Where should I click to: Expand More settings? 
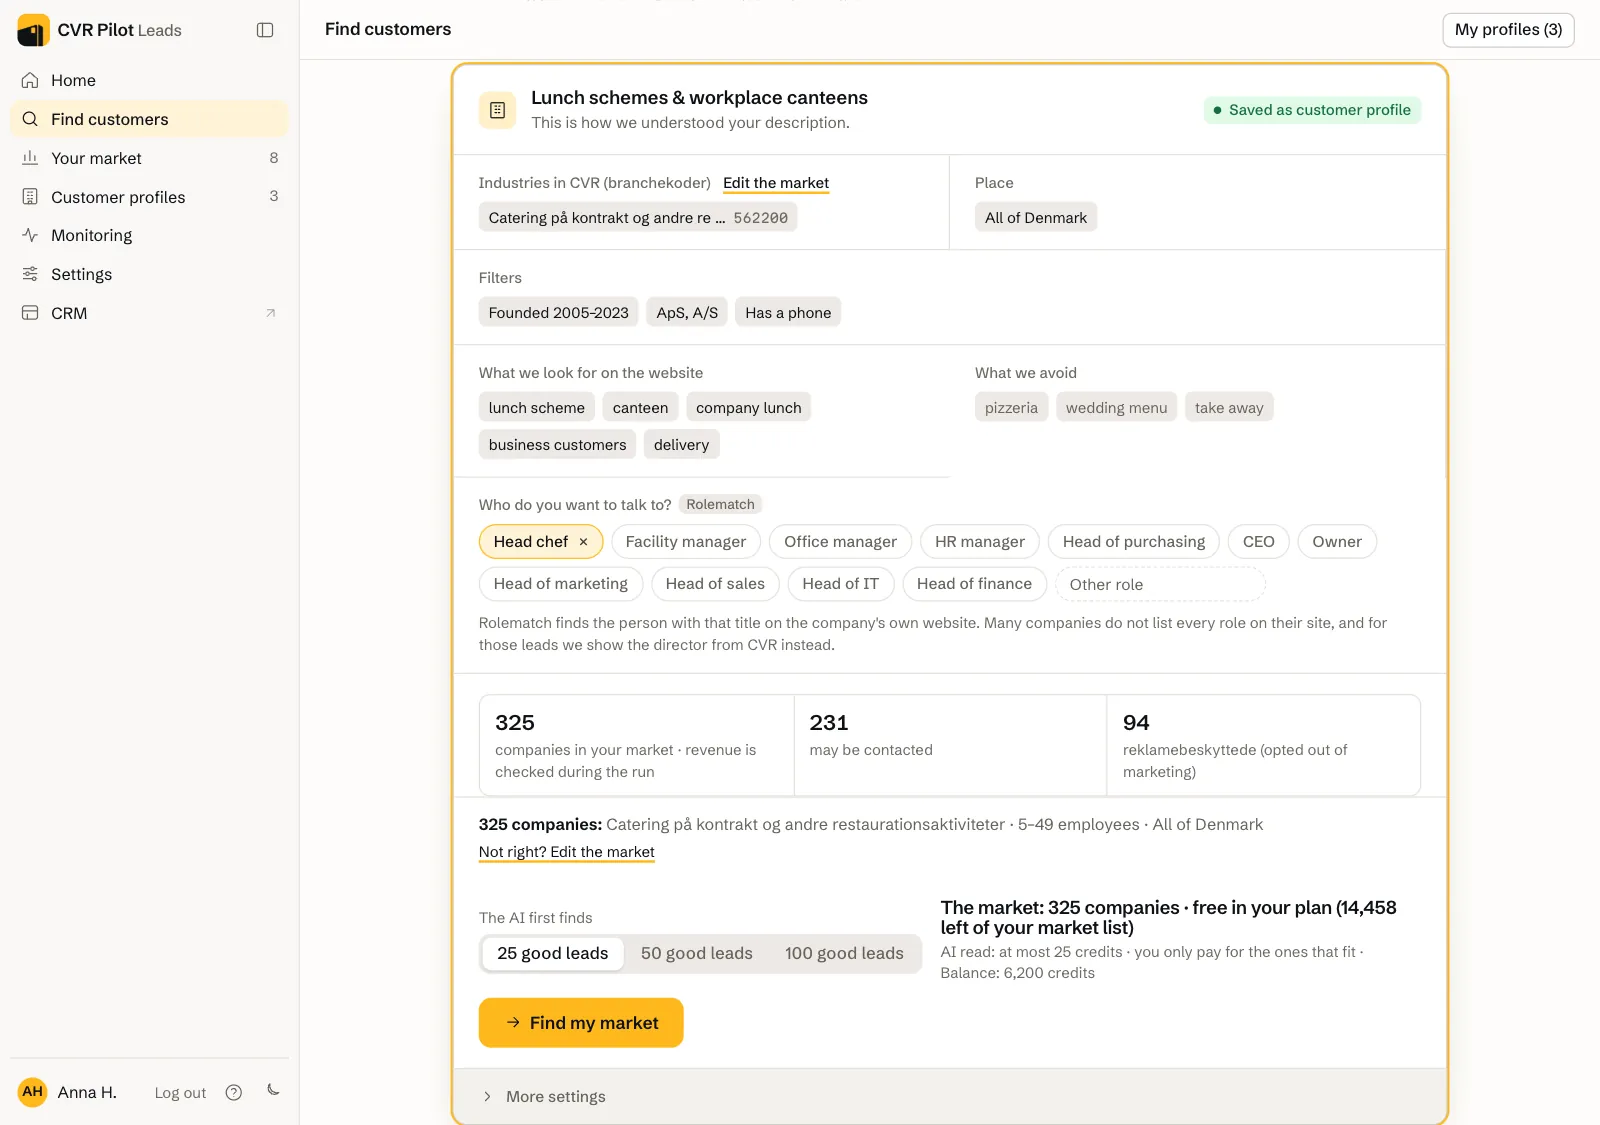950,1096
